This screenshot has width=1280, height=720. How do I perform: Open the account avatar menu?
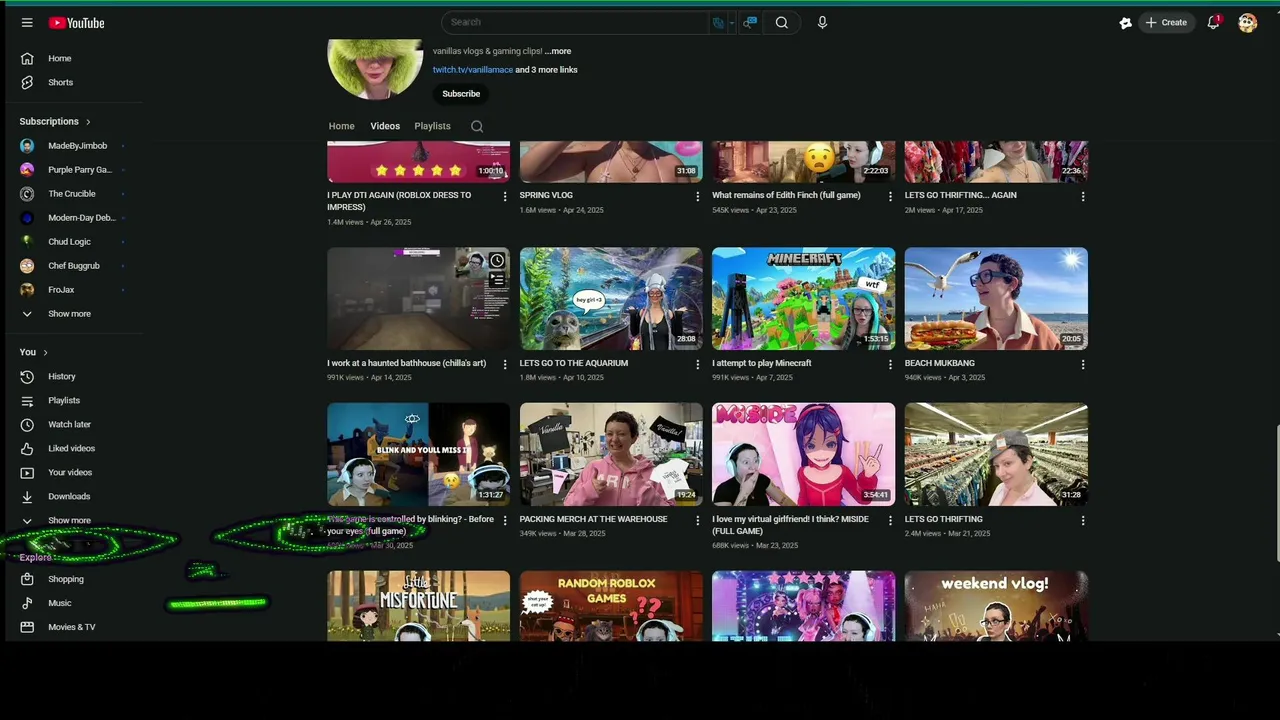point(1247,23)
